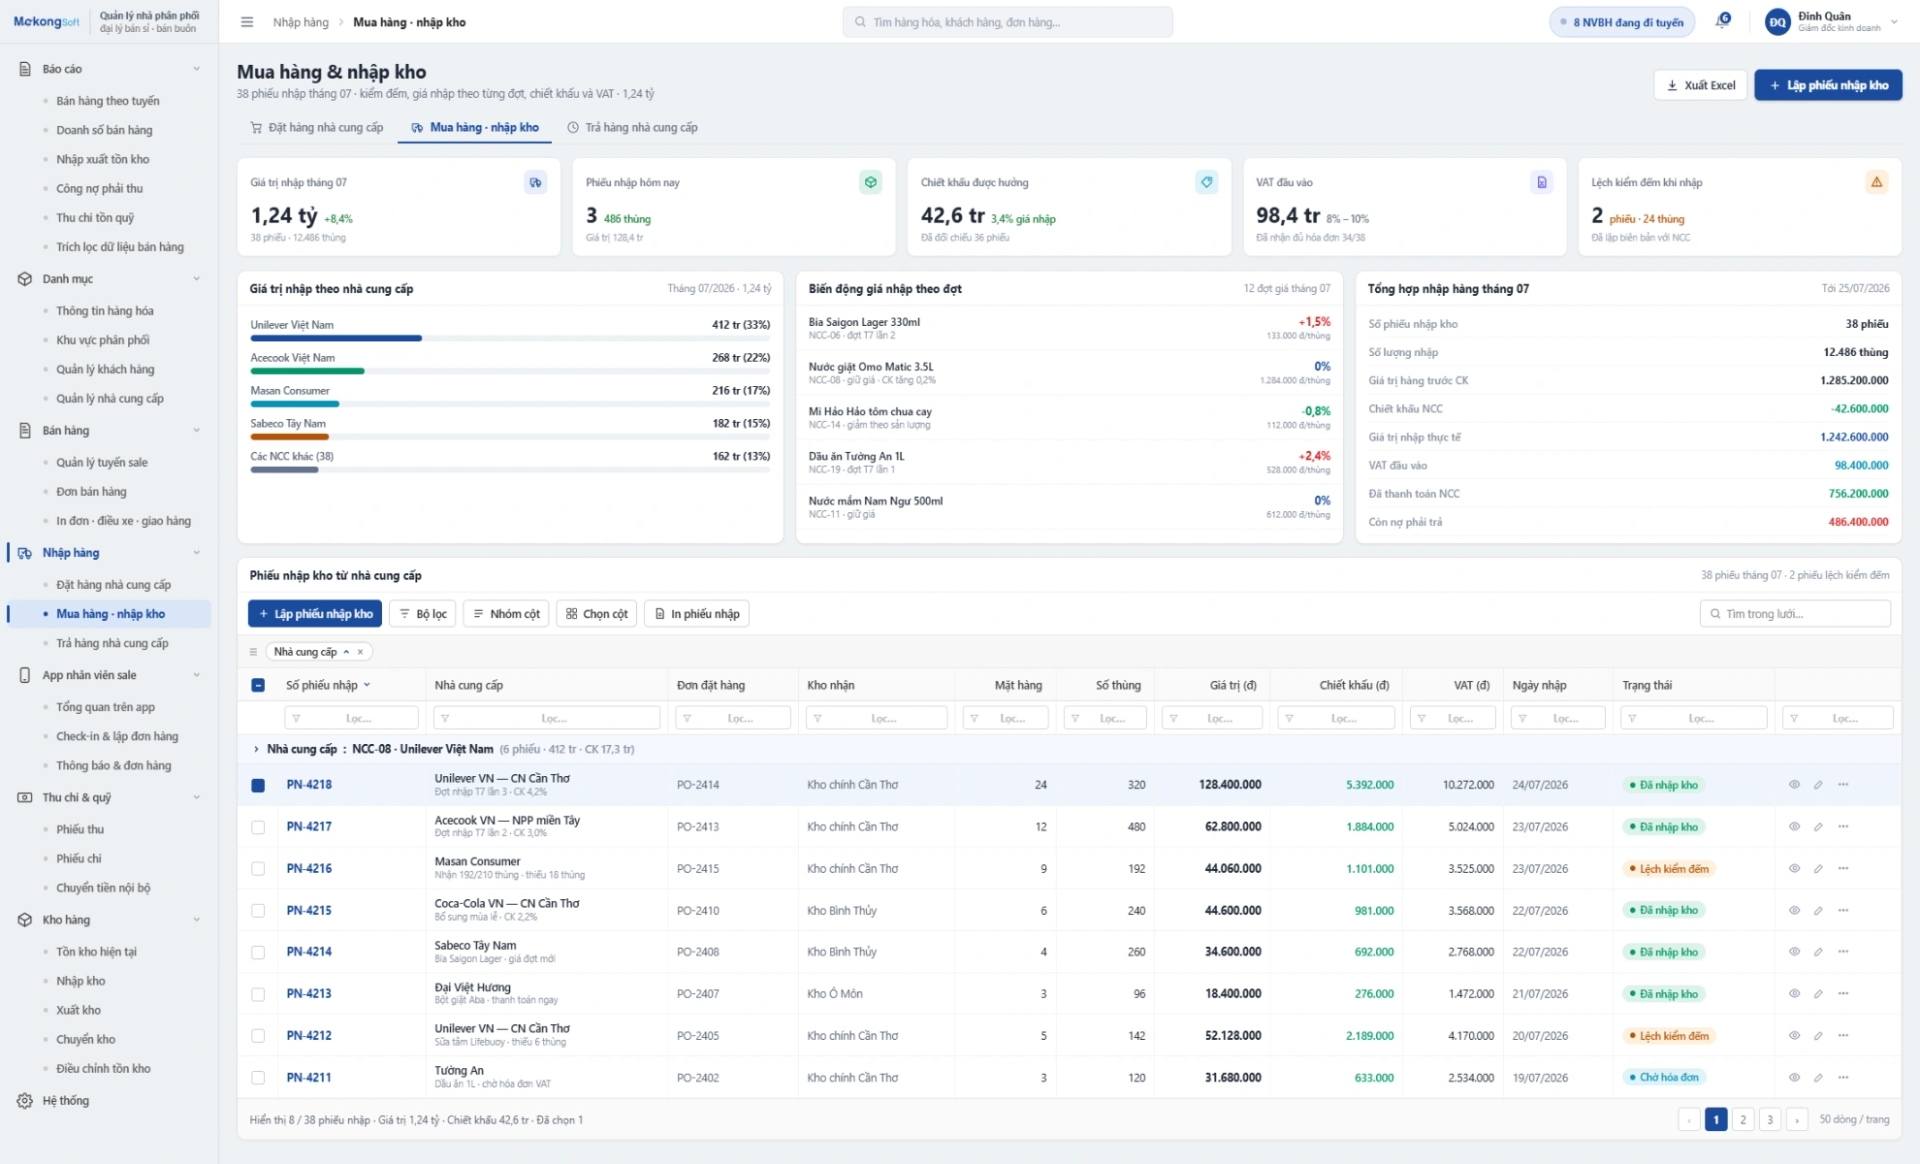Select the PN-4212 row checkbox

[x=258, y=1036]
